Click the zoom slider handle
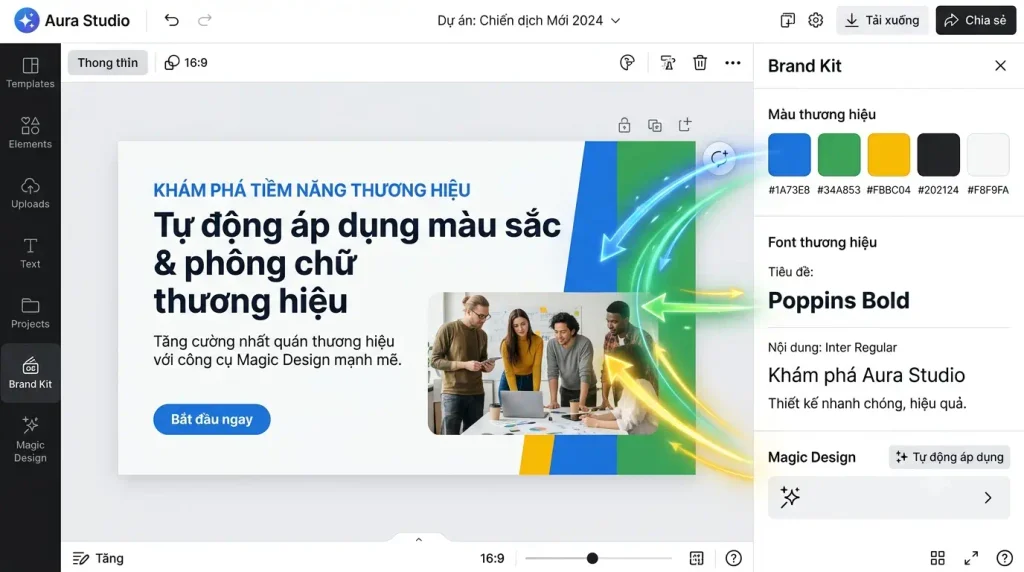The image size is (1024, 572). (592, 558)
